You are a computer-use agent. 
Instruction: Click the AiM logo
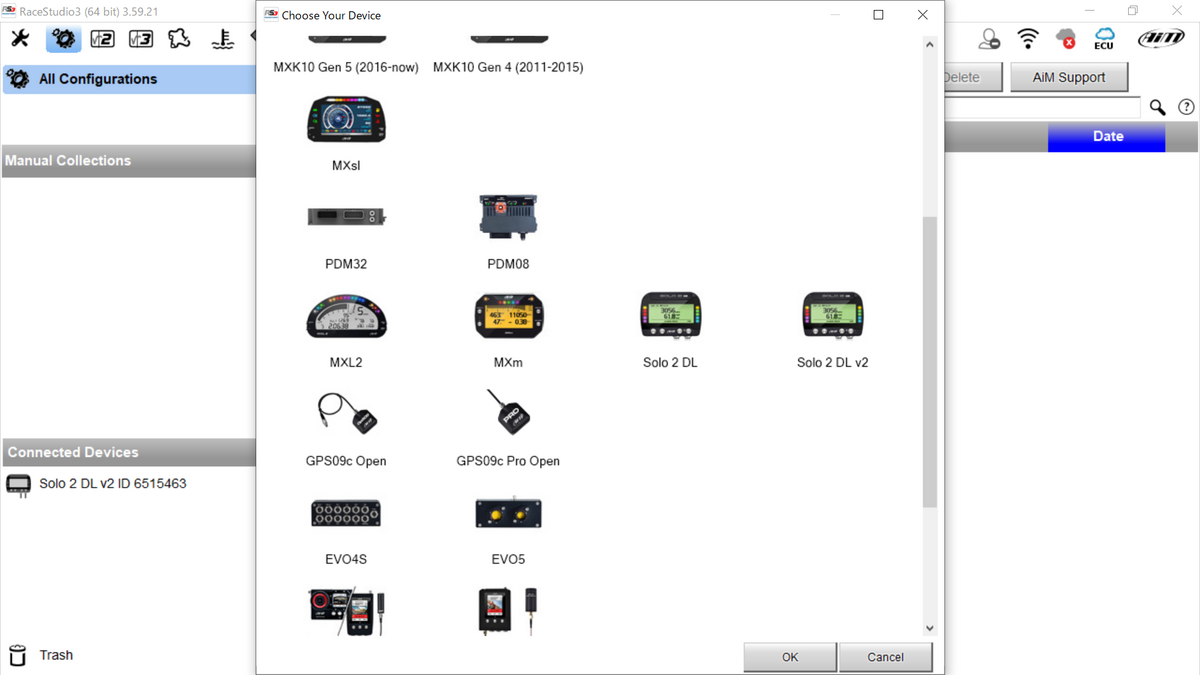[x=1161, y=39]
